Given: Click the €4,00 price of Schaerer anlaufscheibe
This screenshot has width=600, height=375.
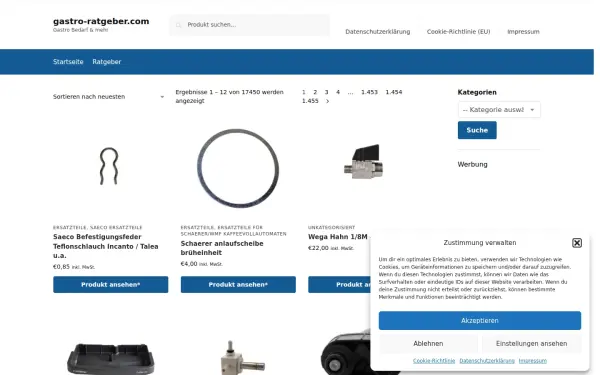Looking at the screenshot, I should coord(189,264).
